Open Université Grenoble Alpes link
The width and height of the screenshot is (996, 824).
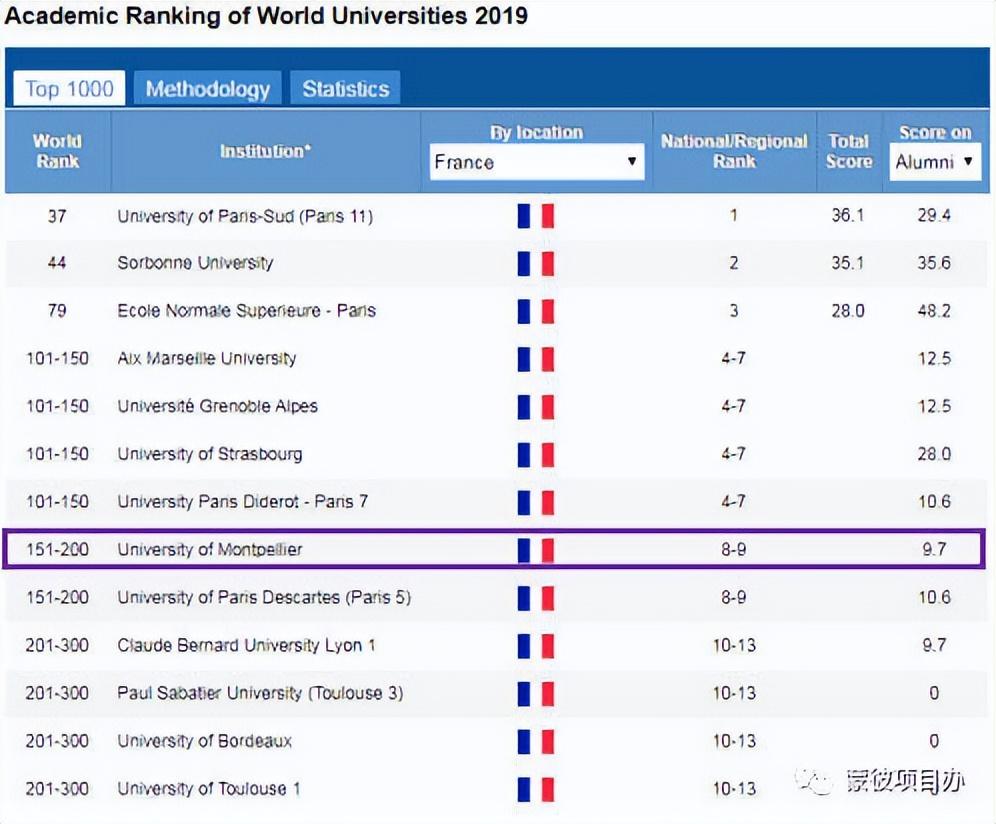217,406
